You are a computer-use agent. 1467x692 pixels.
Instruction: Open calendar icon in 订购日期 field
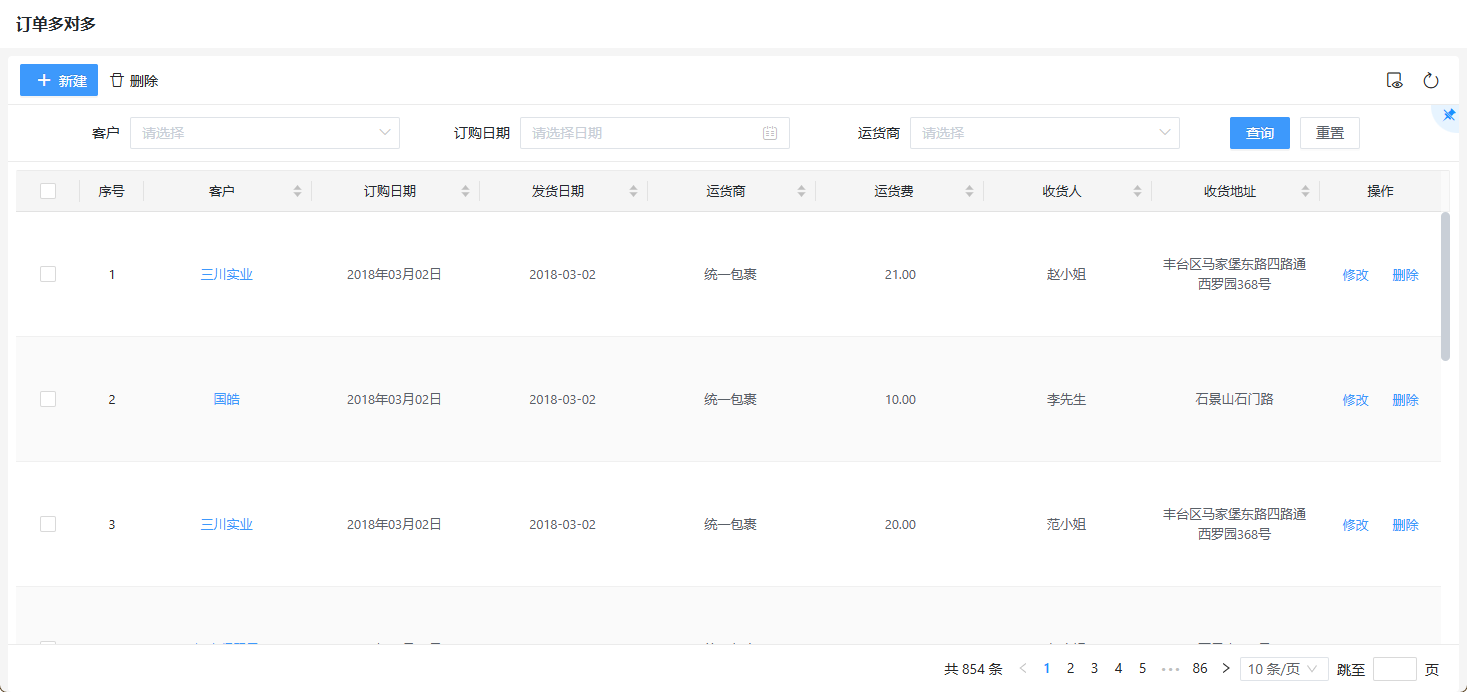tap(770, 133)
